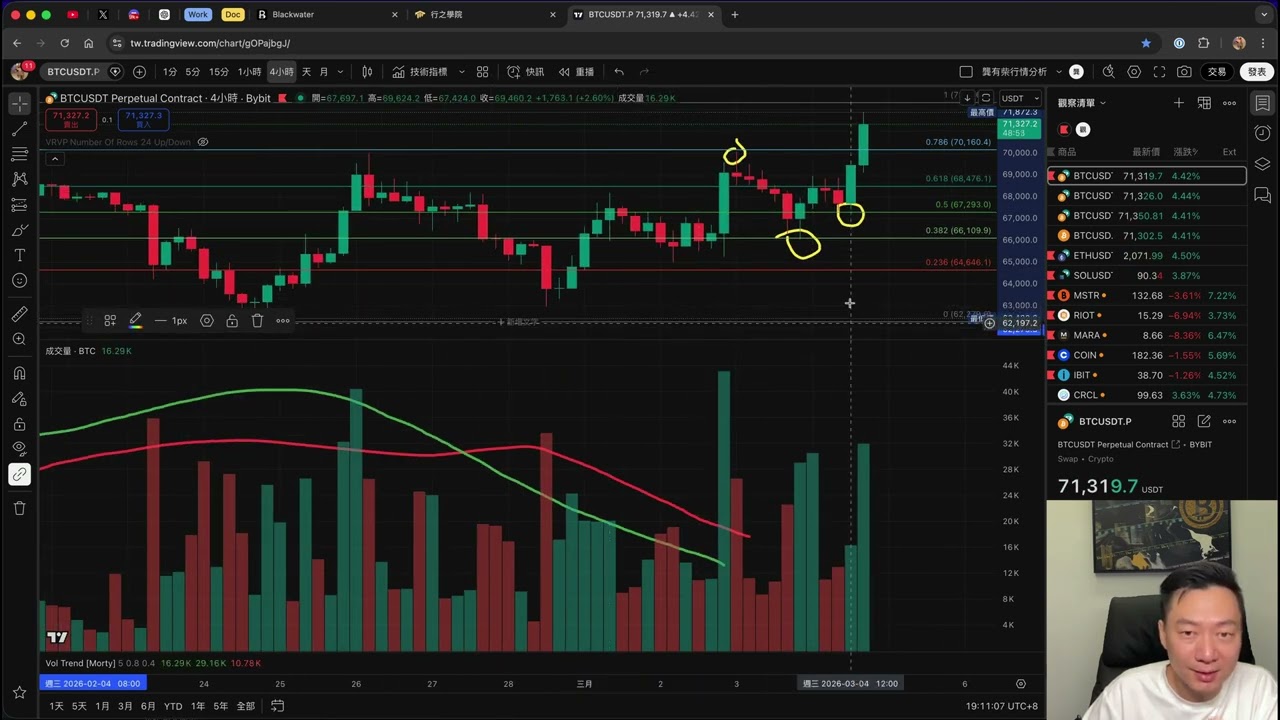Open watchlist advanced view table icon
The height and width of the screenshot is (720, 1280).
(1204, 103)
